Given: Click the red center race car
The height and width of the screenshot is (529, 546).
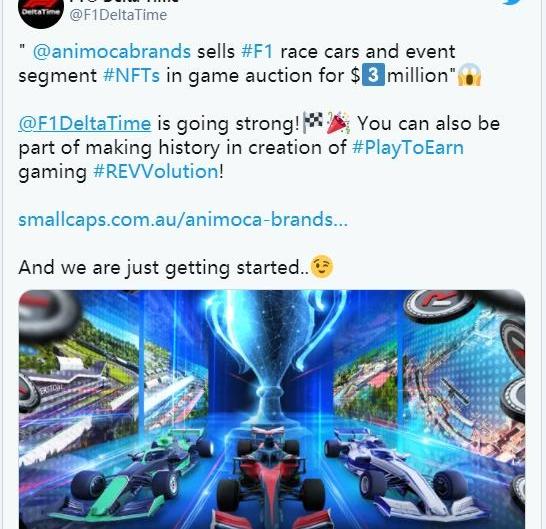Looking at the screenshot, I should click(x=270, y=479).
